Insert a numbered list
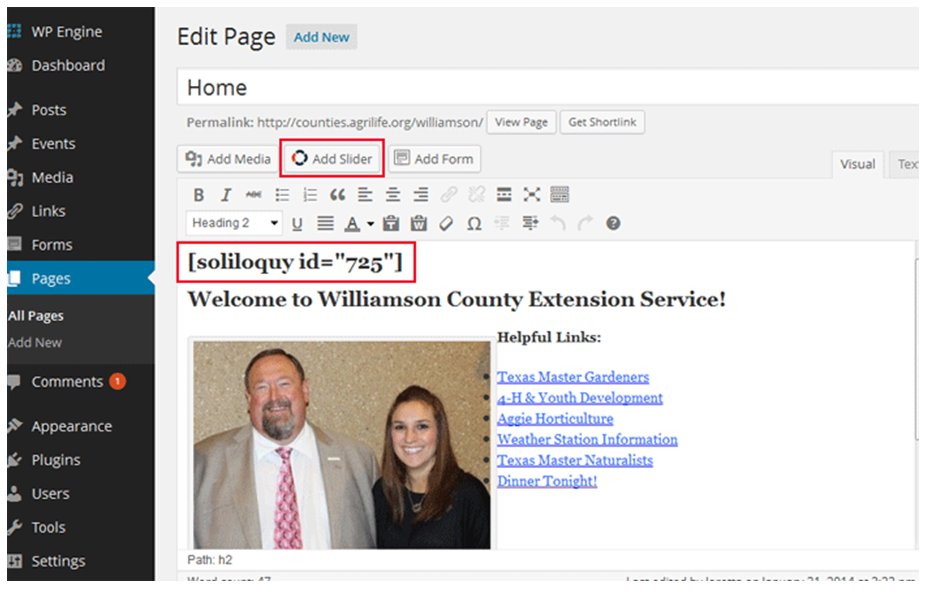930x599 pixels. (310, 195)
